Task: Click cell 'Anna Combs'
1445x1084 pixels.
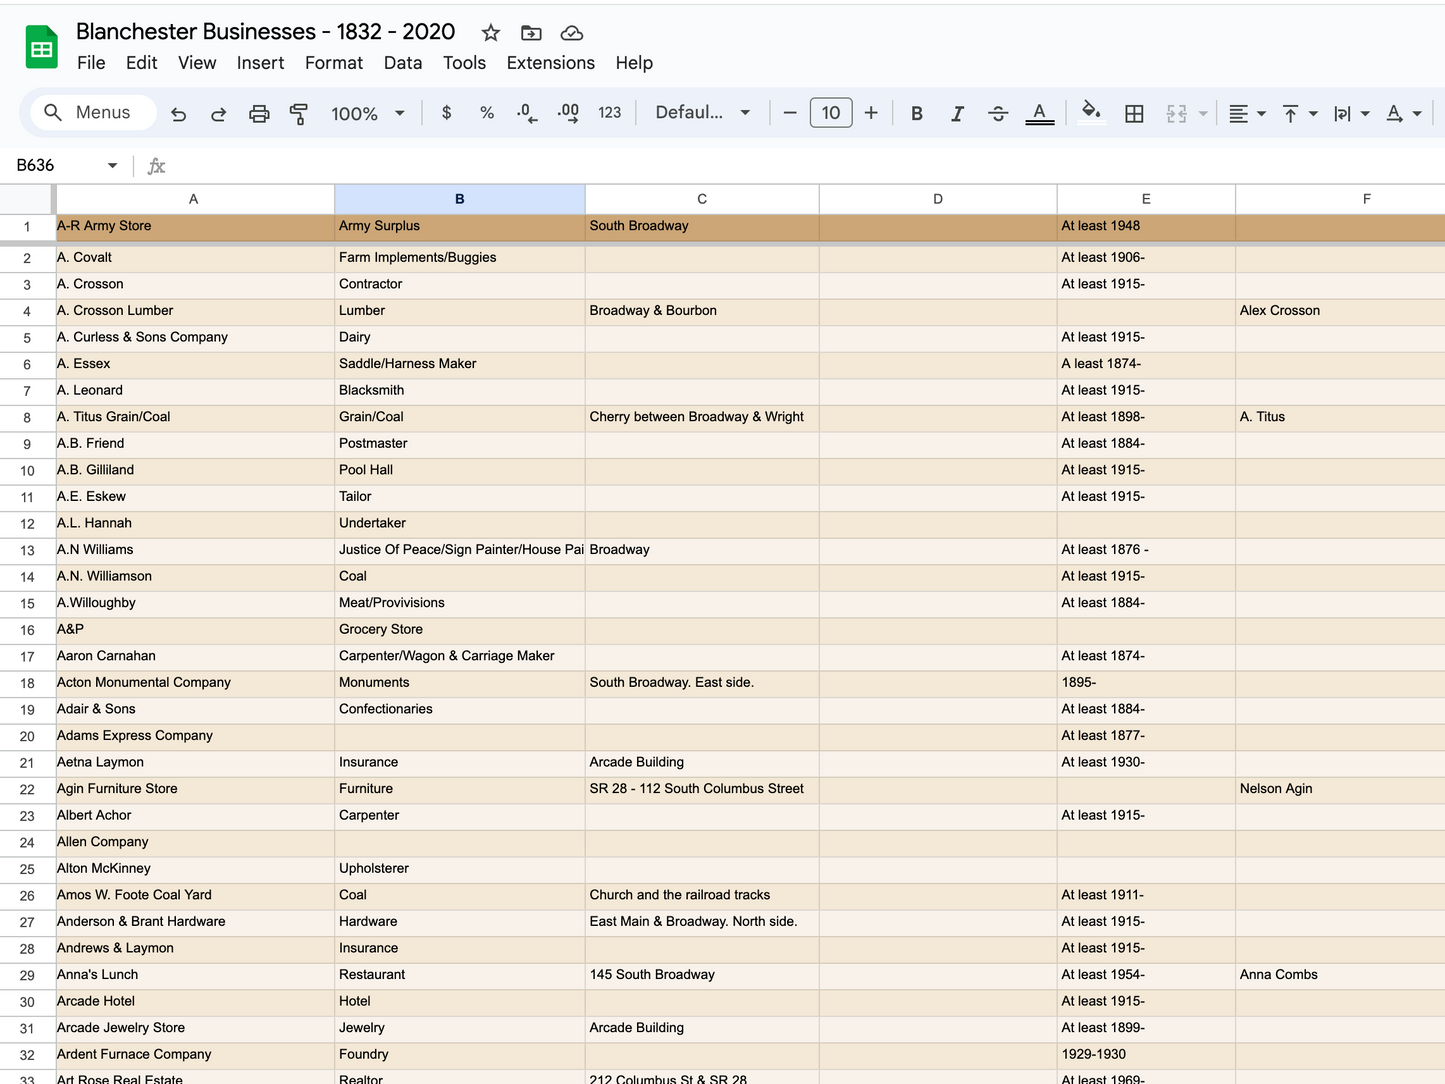Action: point(1341,974)
